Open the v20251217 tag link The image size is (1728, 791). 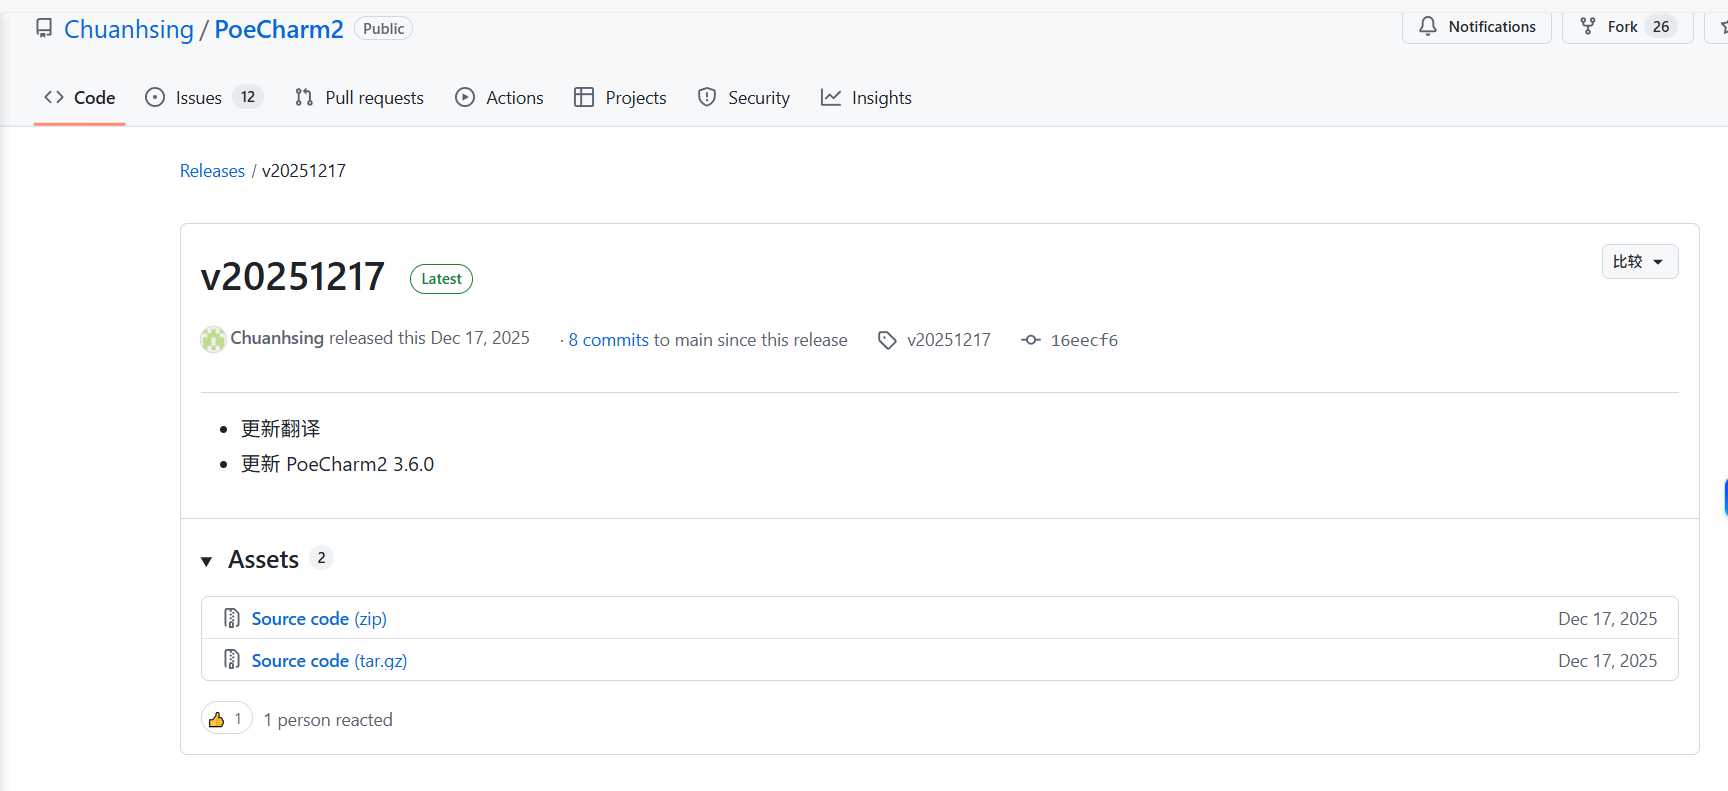click(948, 340)
